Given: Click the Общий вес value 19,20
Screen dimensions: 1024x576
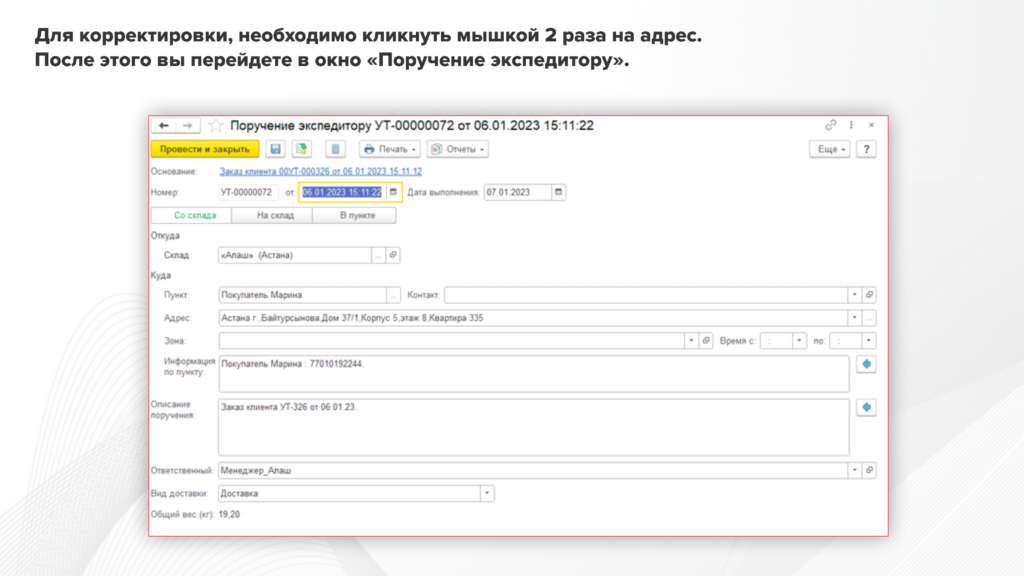Looking at the screenshot, I should coord(229,515).
